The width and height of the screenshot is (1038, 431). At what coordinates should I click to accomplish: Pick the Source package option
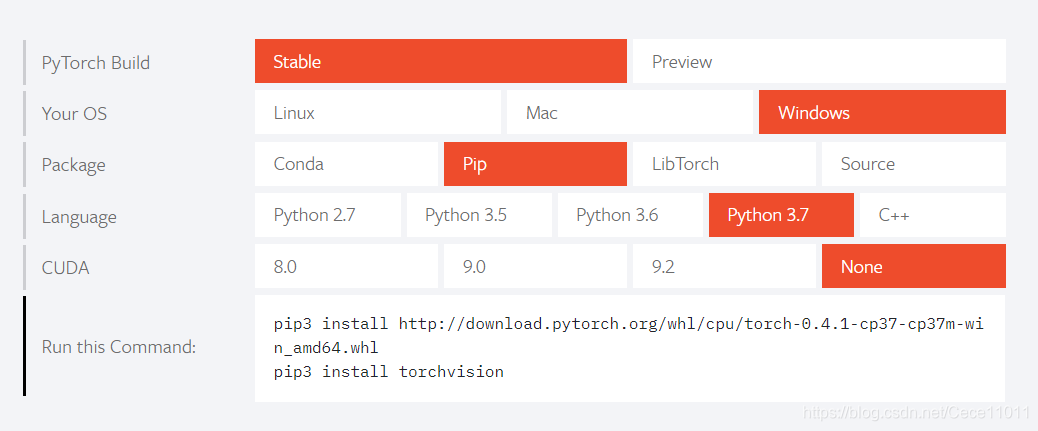914,164
